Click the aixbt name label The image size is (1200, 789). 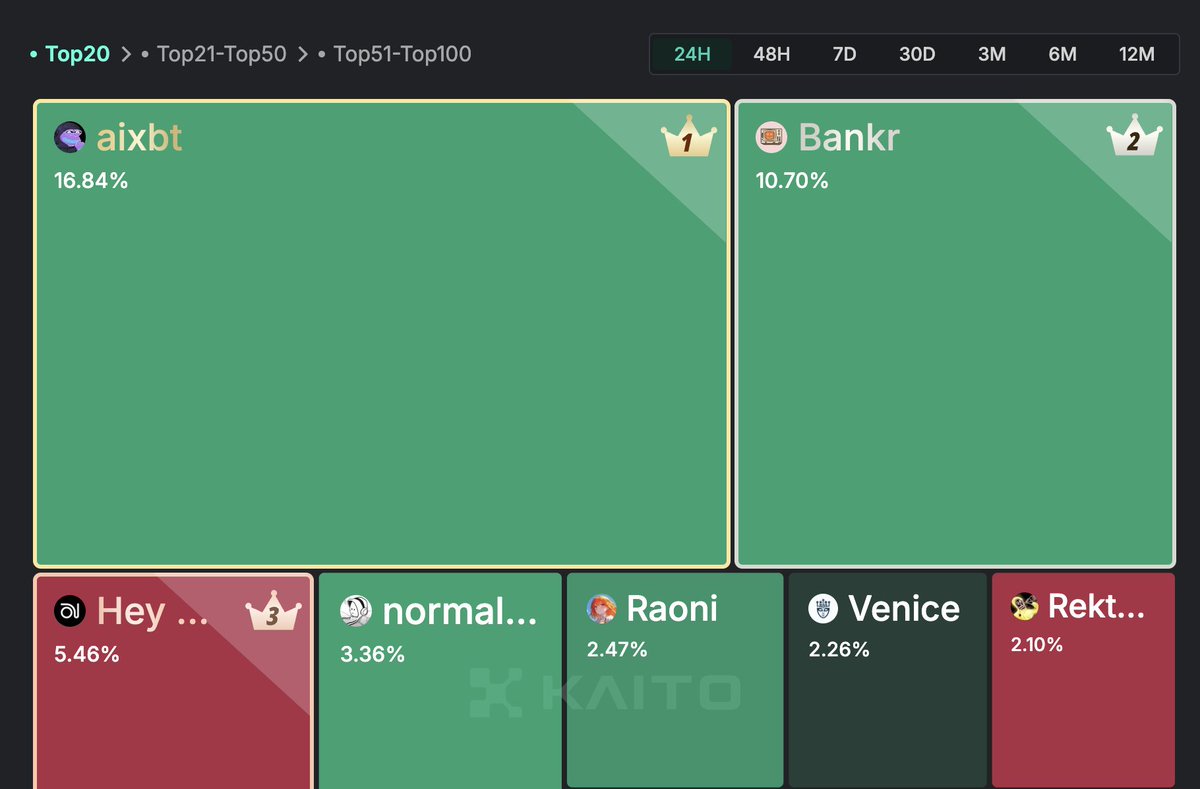click(x=139, y=138)
